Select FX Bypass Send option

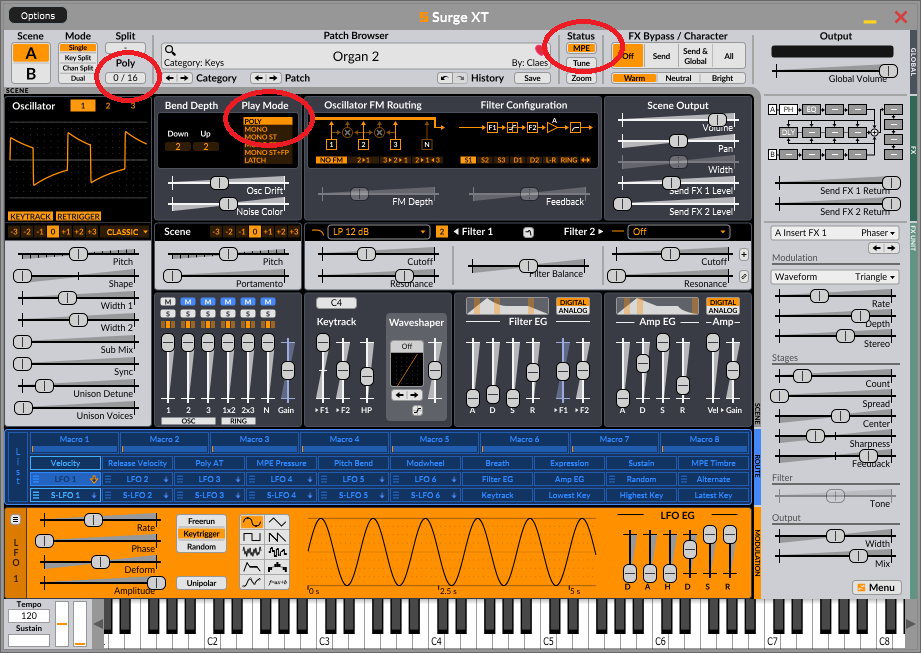click(661, 56)
